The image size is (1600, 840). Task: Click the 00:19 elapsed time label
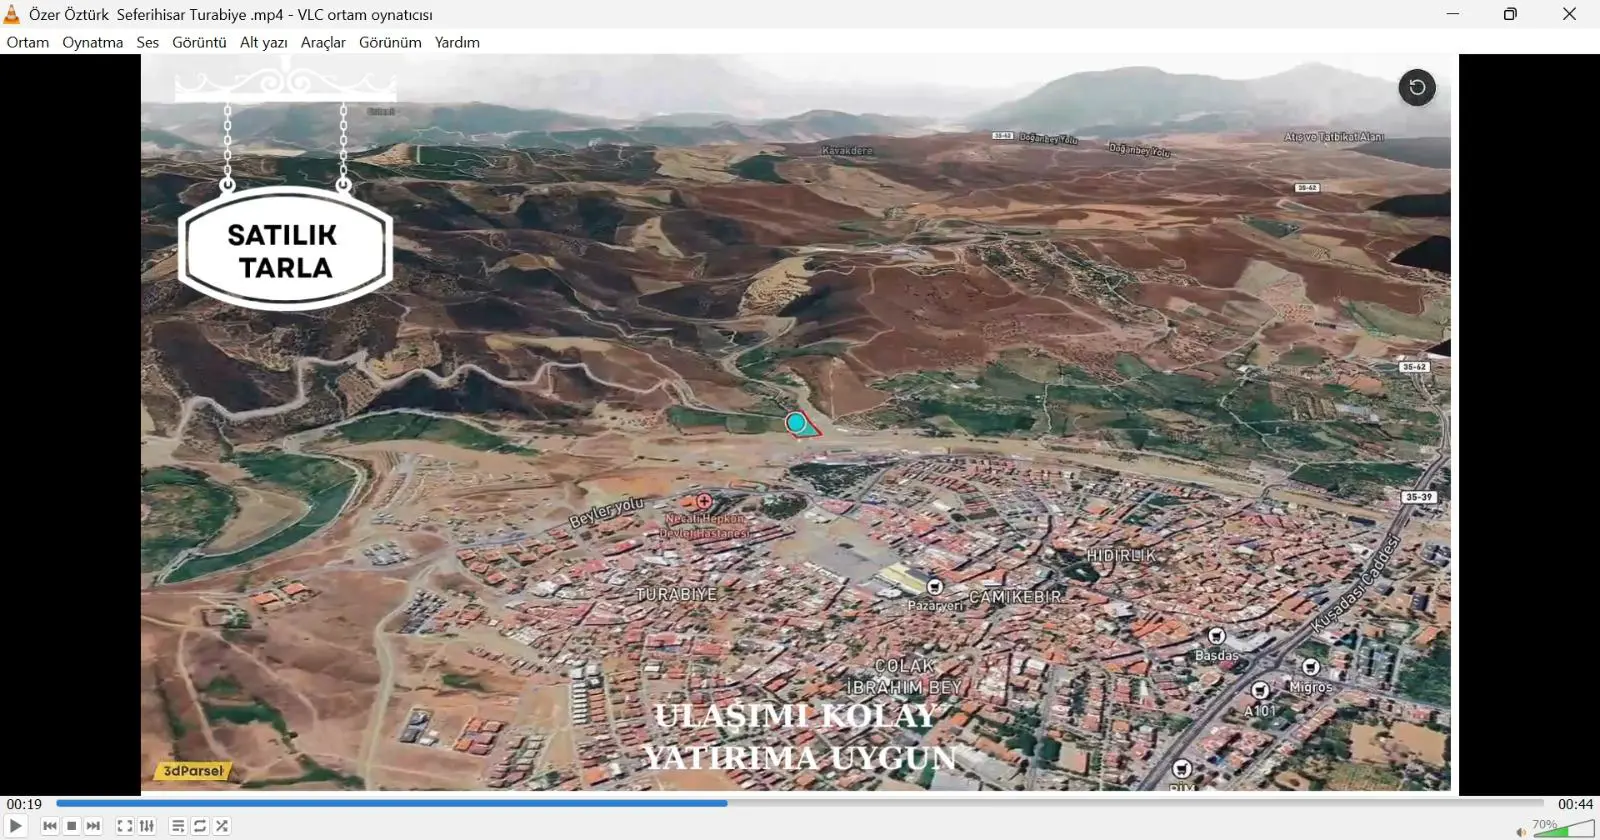pos(24,804)
